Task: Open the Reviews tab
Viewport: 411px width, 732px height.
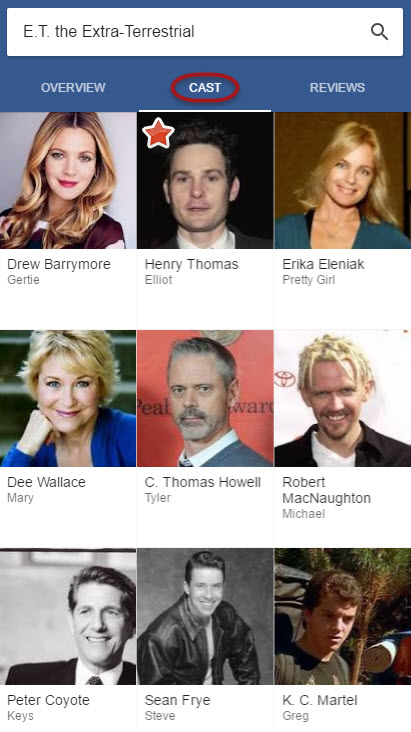Action: click(337, 87)
